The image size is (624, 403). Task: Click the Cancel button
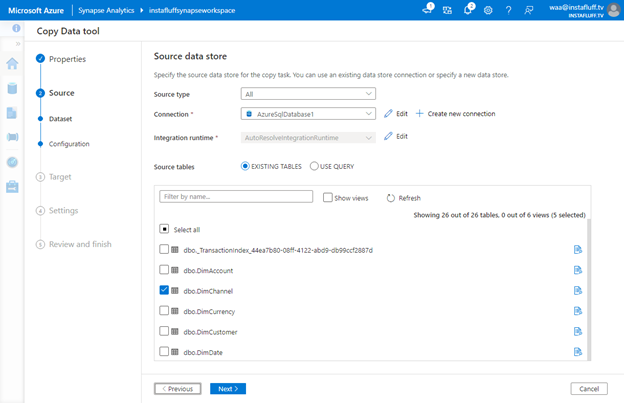[x=589, y=389]
